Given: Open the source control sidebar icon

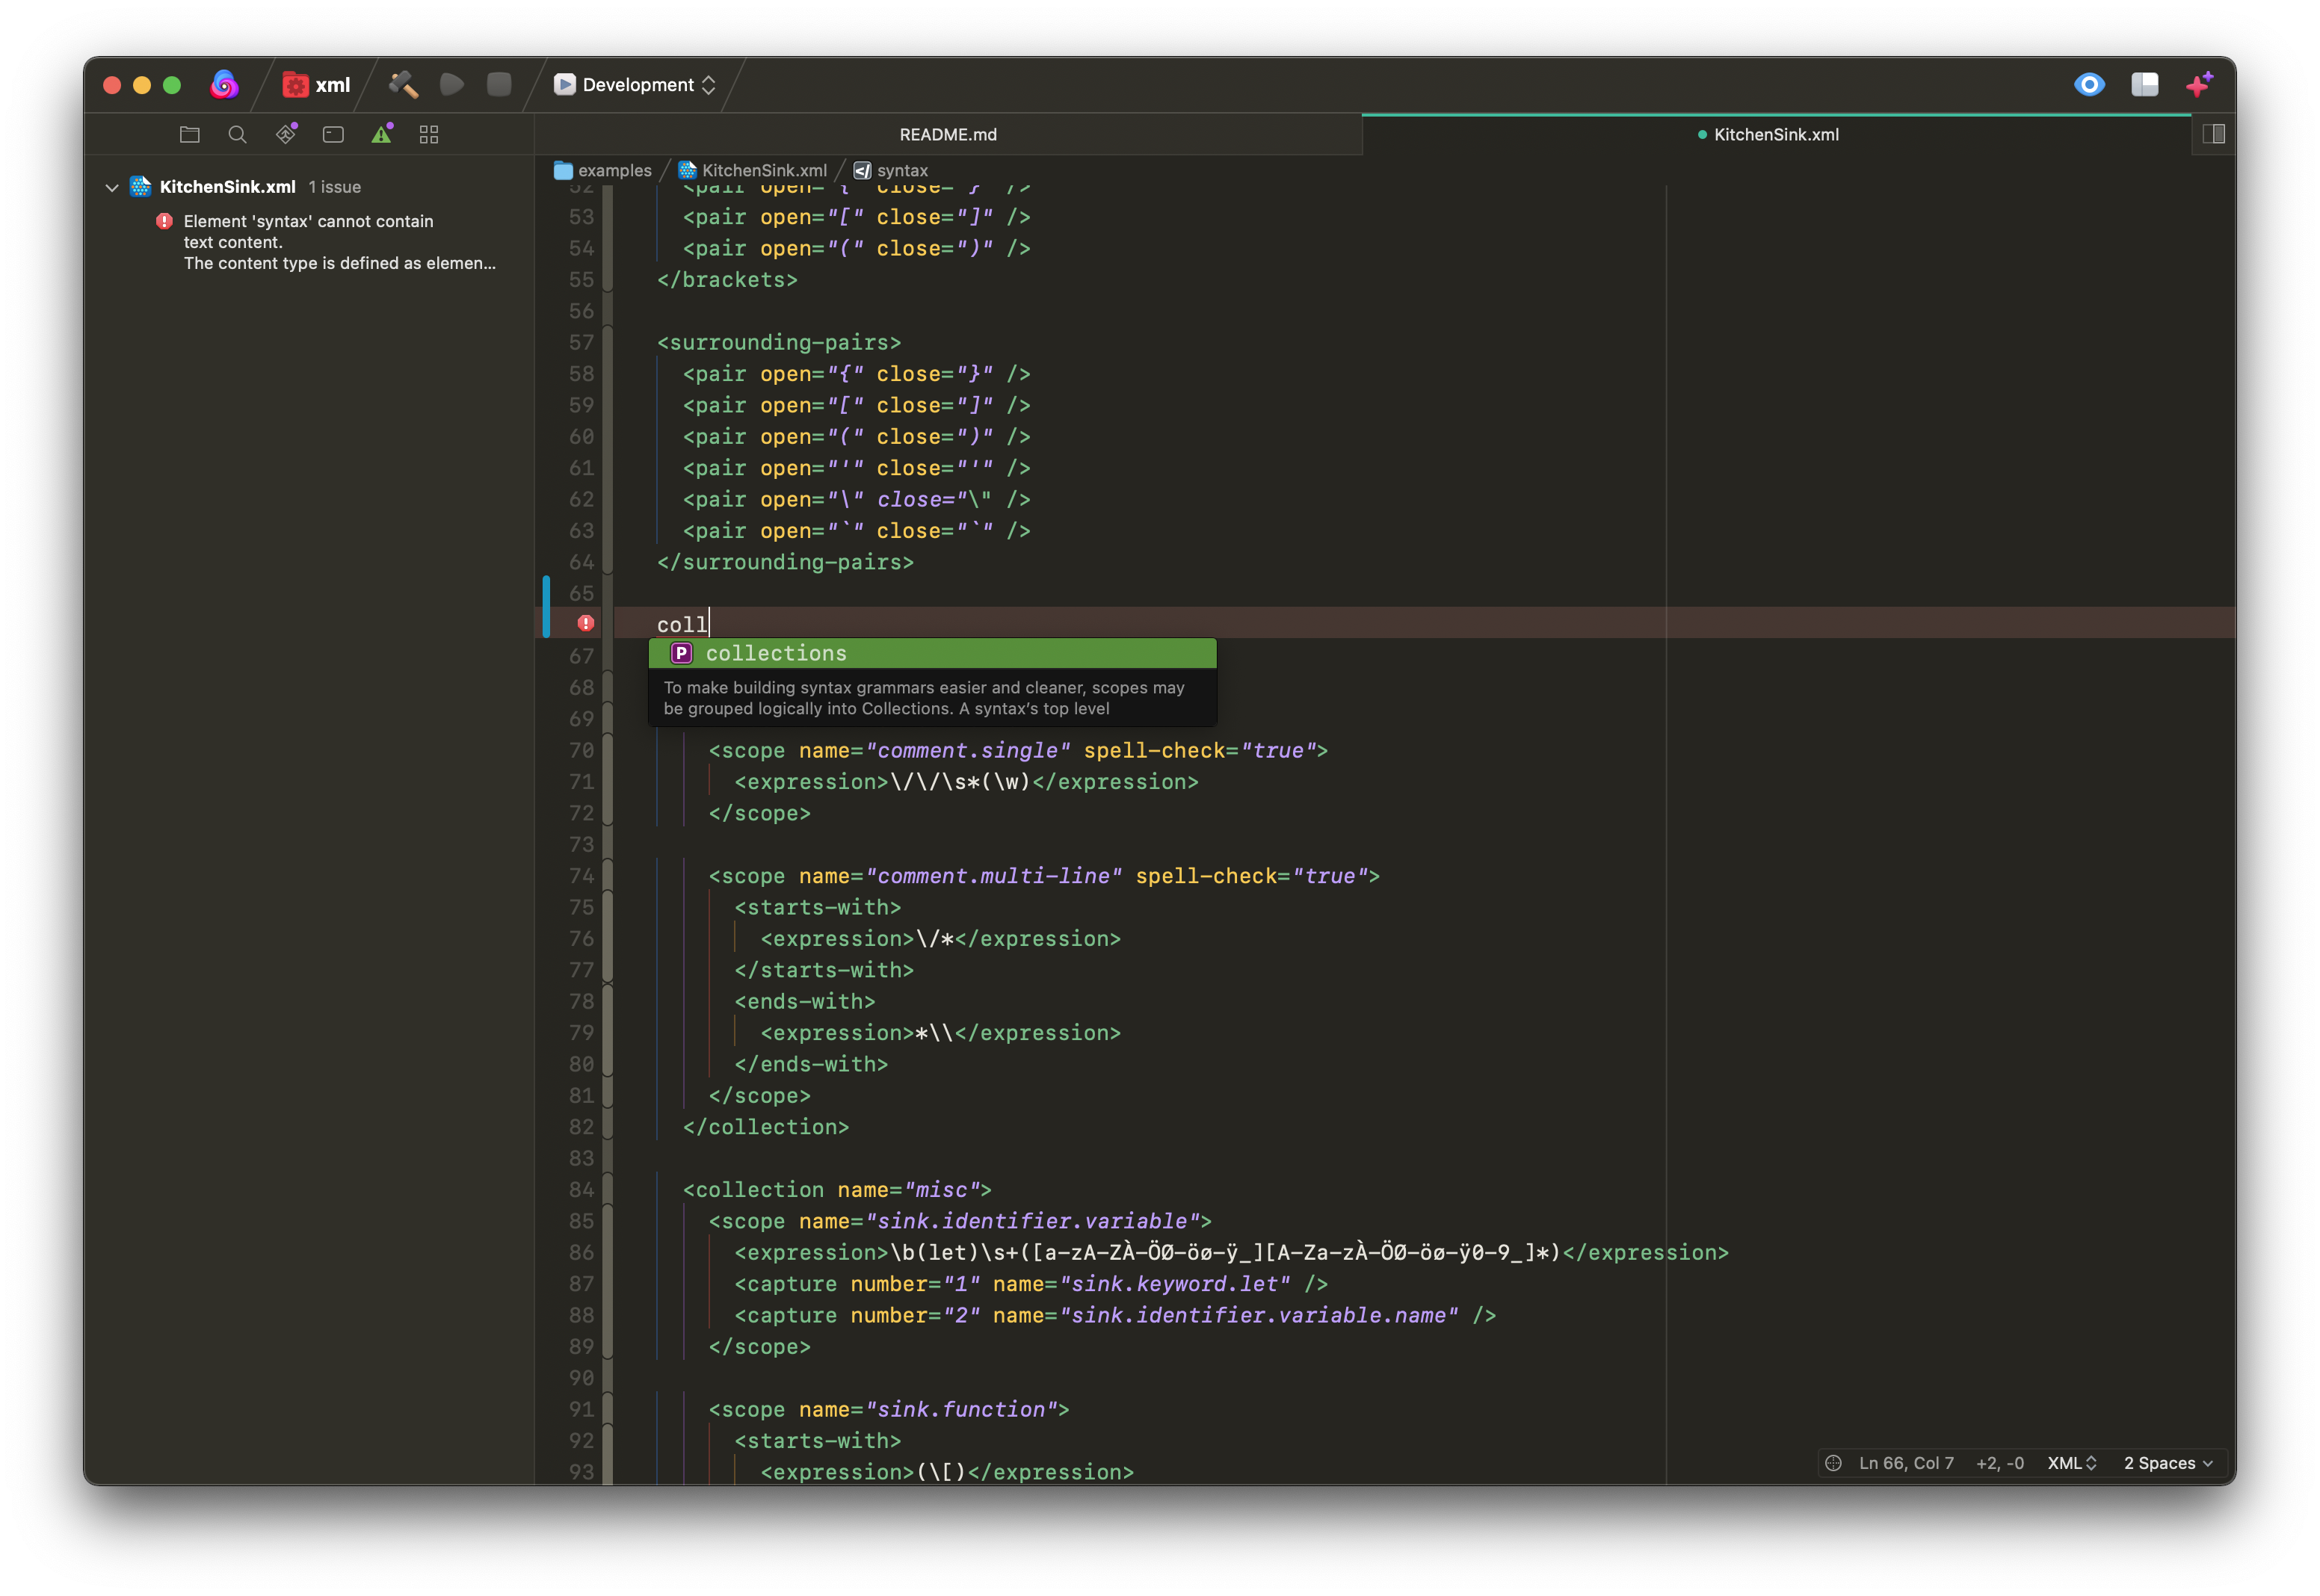Looking at the screenshot, I should click(286, 134).
